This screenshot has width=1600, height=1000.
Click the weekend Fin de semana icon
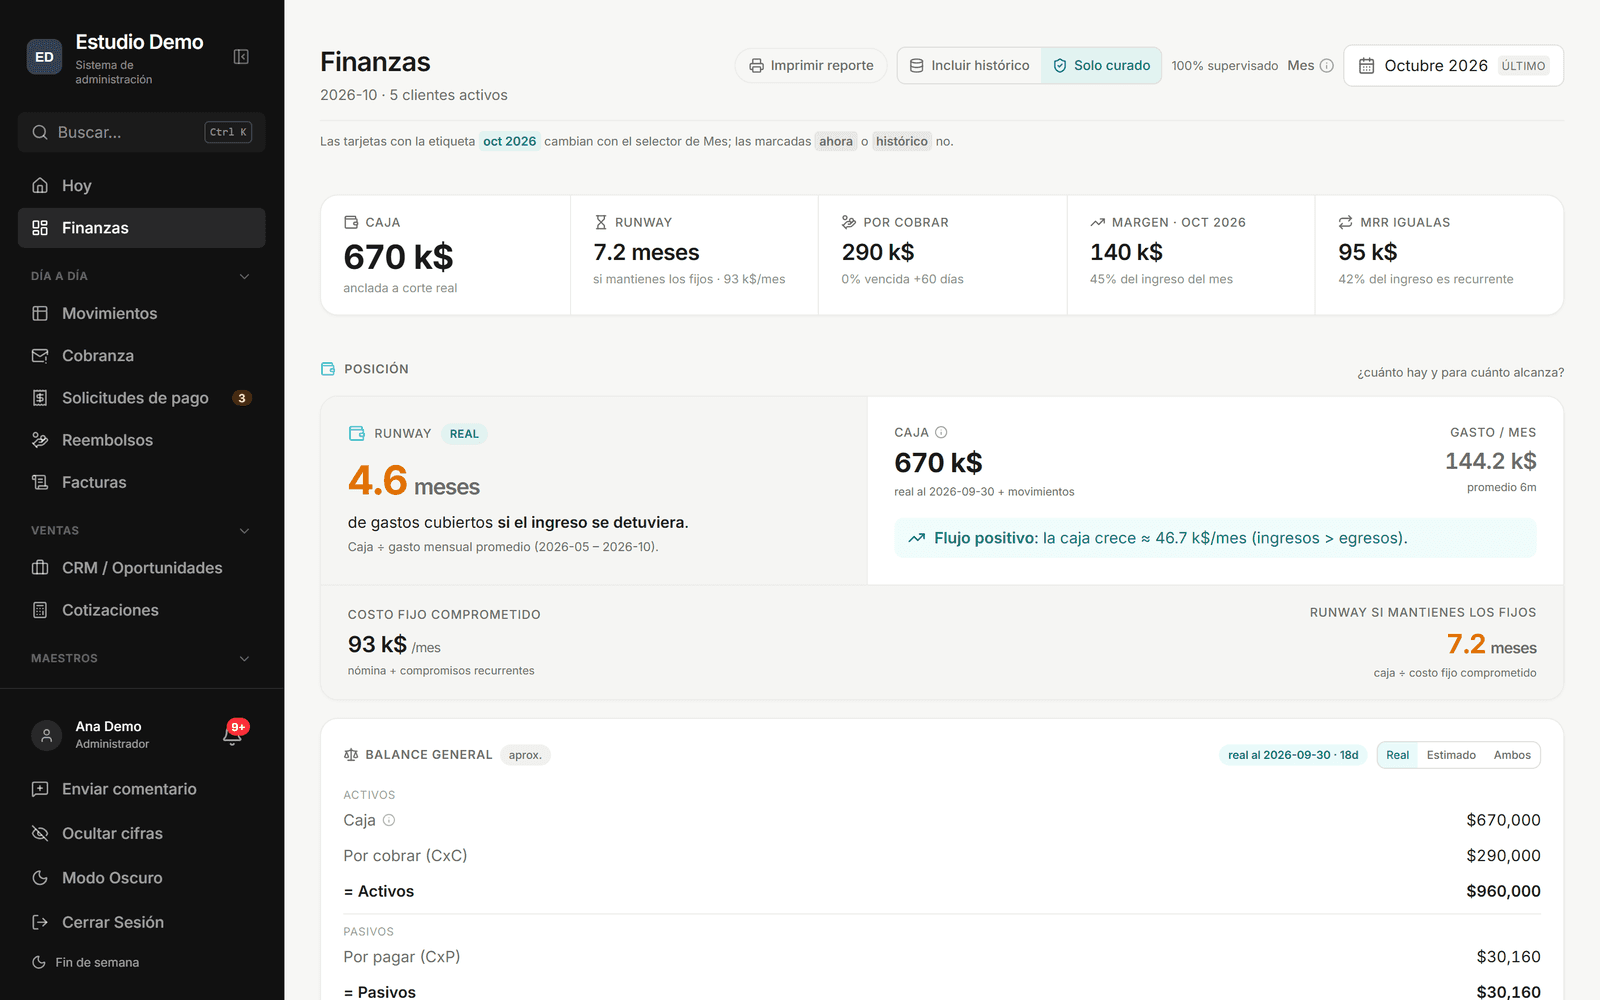pyautogui.click(x=39, y=962)
